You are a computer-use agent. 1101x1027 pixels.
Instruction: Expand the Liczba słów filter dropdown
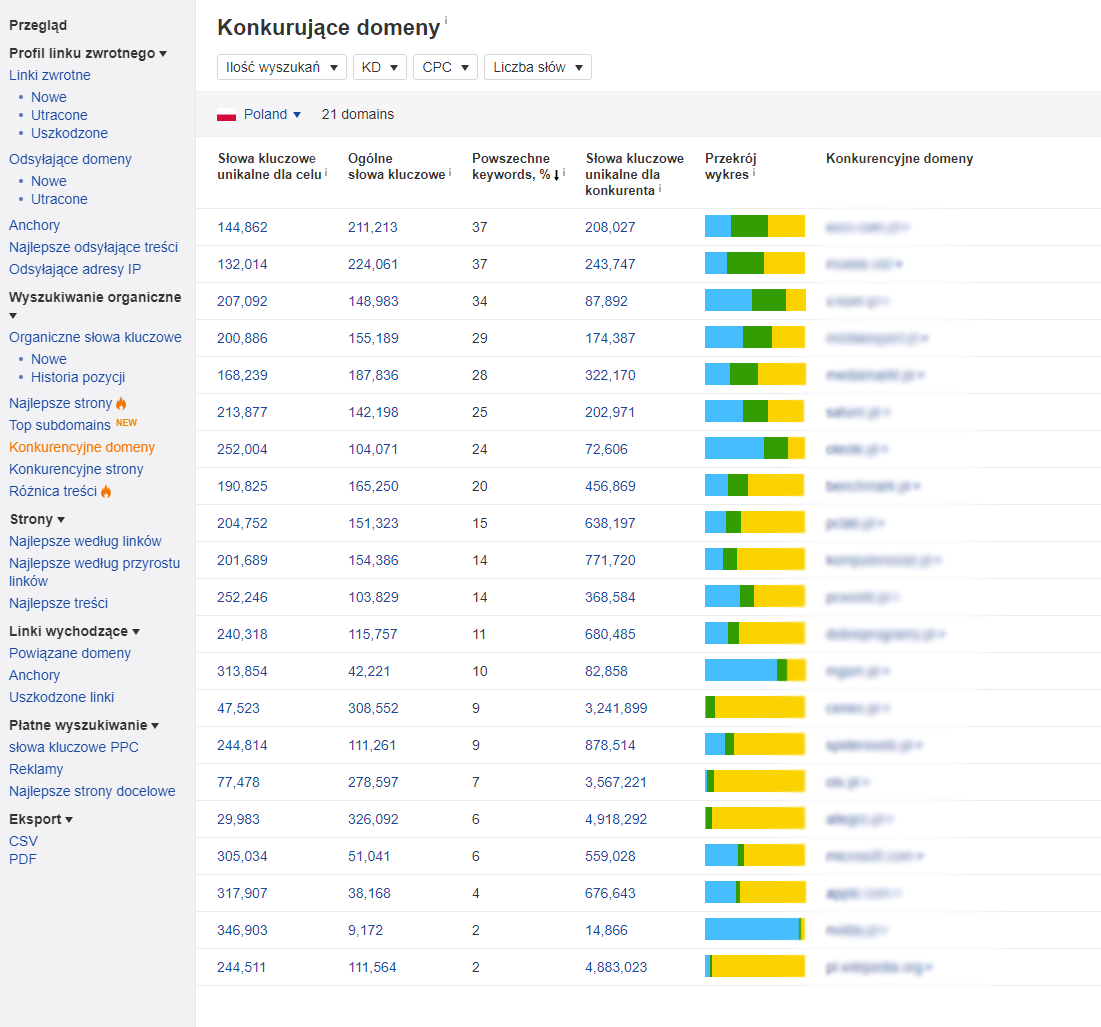tap(537, 67)
